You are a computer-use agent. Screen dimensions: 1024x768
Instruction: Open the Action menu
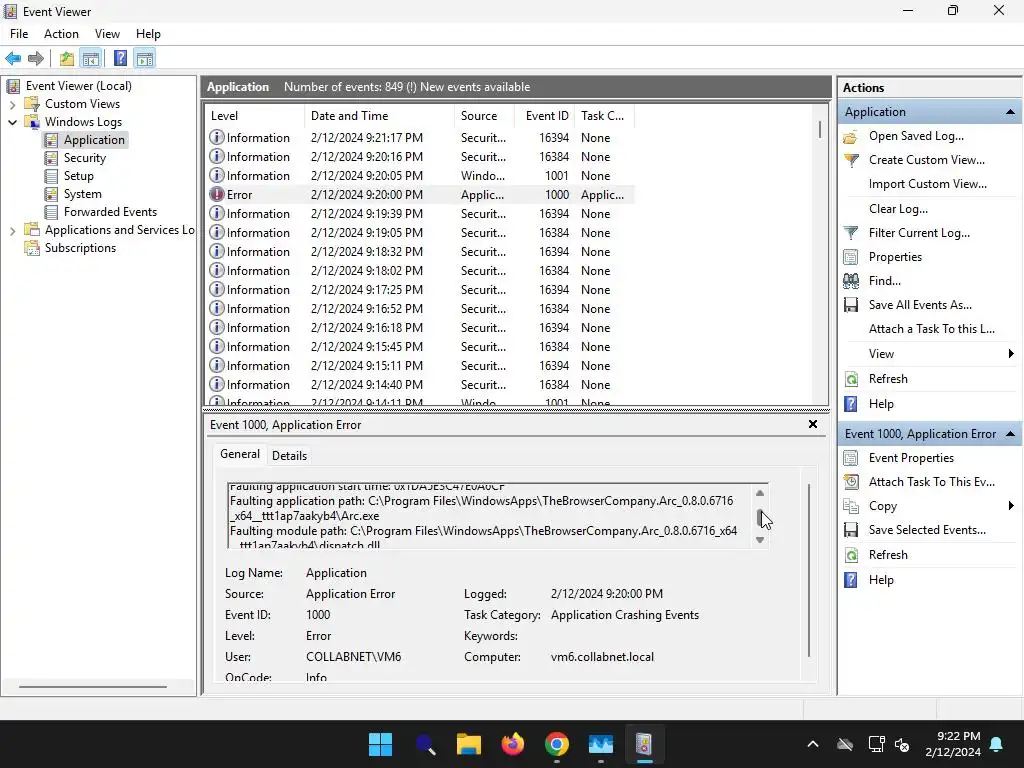61,34
